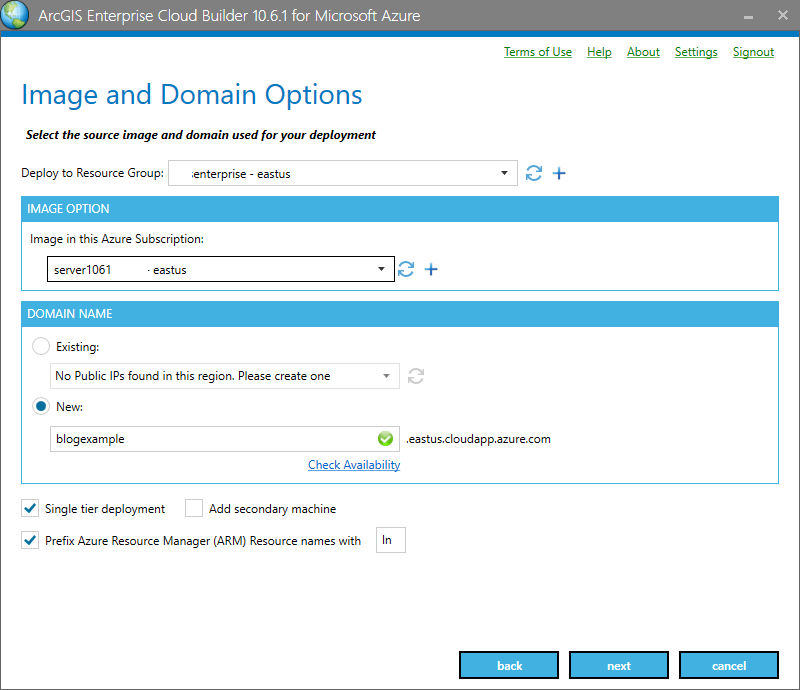Click the next button
800x690 pixels.
click(618, 665)
